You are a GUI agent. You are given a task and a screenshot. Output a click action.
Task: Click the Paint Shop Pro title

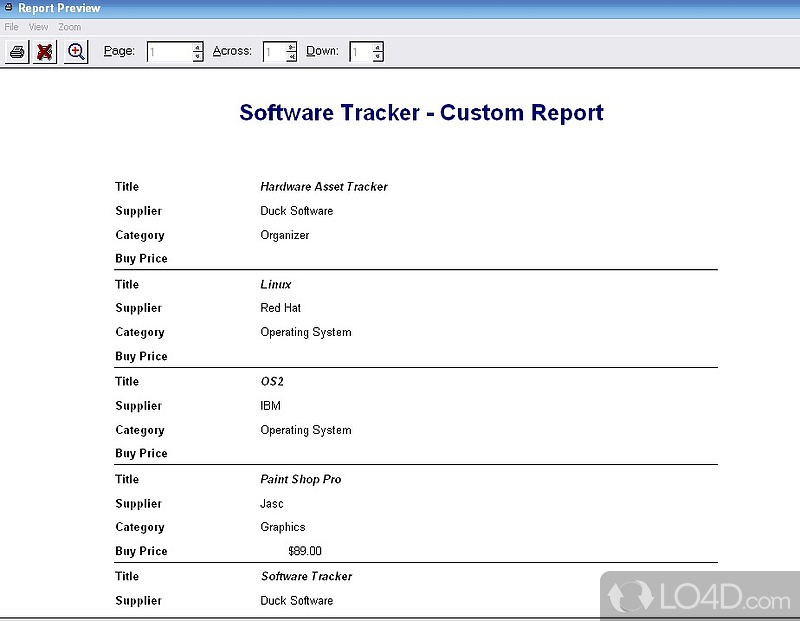[x=301, y=479]
